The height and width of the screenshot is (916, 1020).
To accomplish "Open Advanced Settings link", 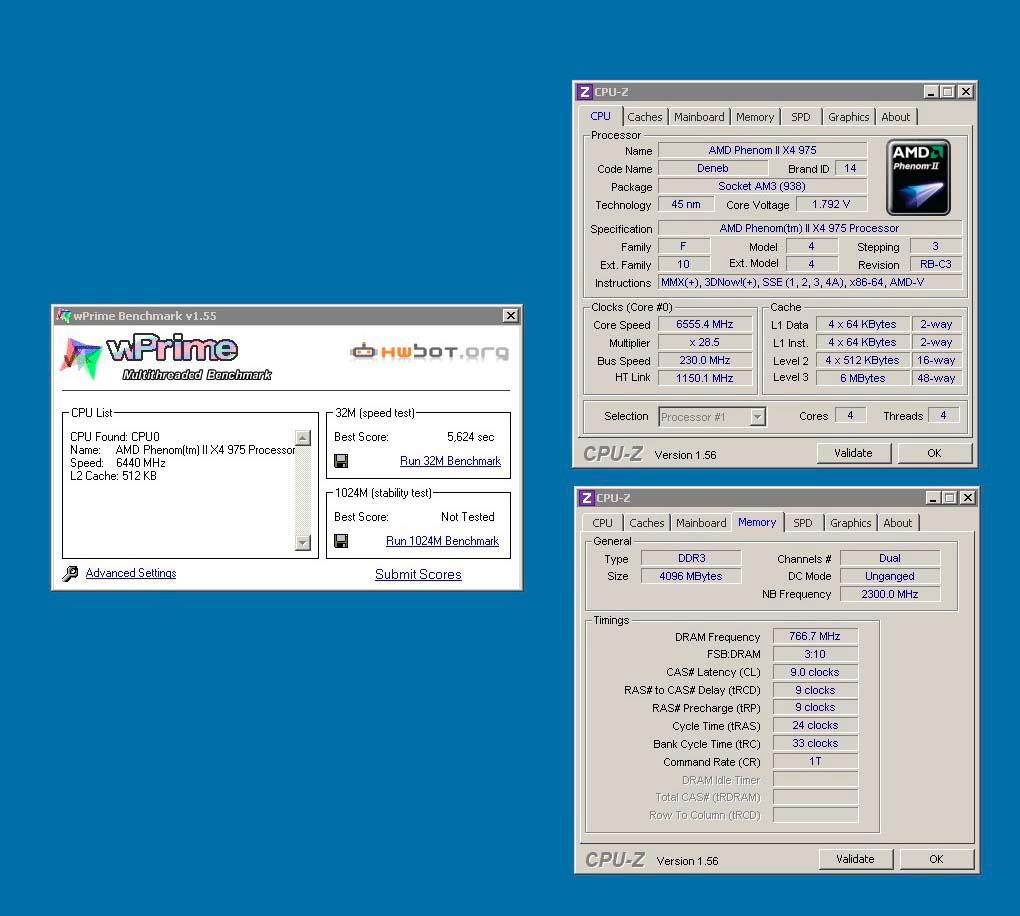I will (131, 573).
